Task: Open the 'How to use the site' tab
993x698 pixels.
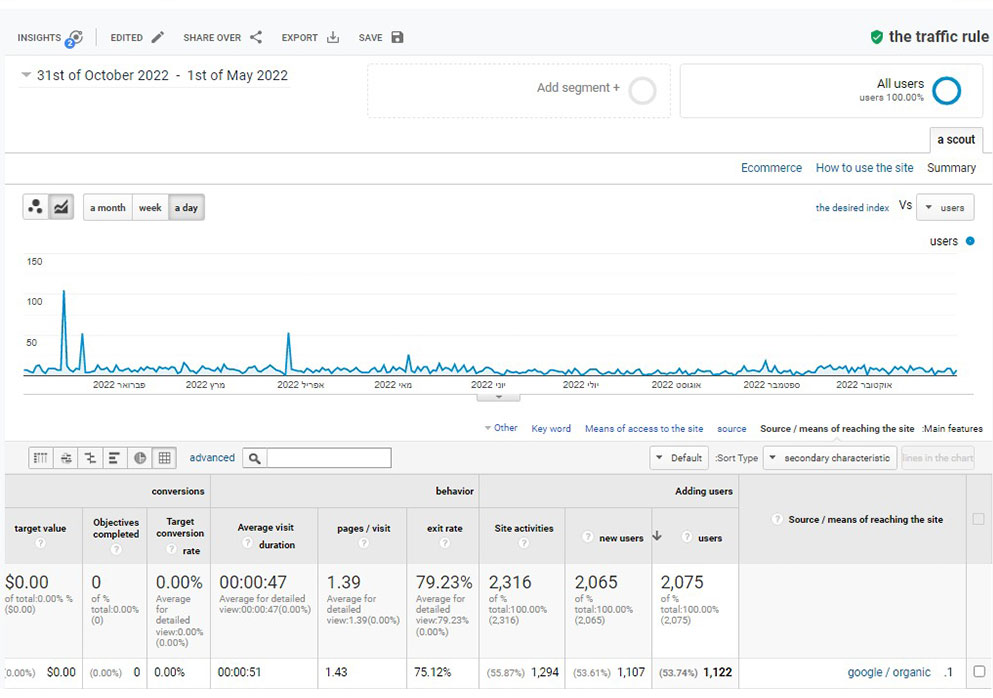Action: point(864,168)
